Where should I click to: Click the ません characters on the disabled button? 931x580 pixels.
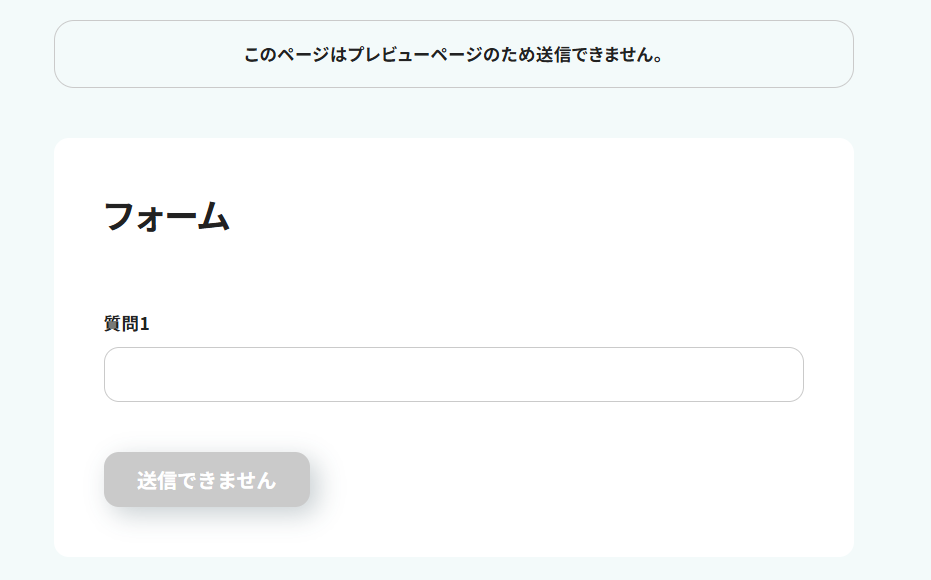pyautogui.click(x=250, y=480)
